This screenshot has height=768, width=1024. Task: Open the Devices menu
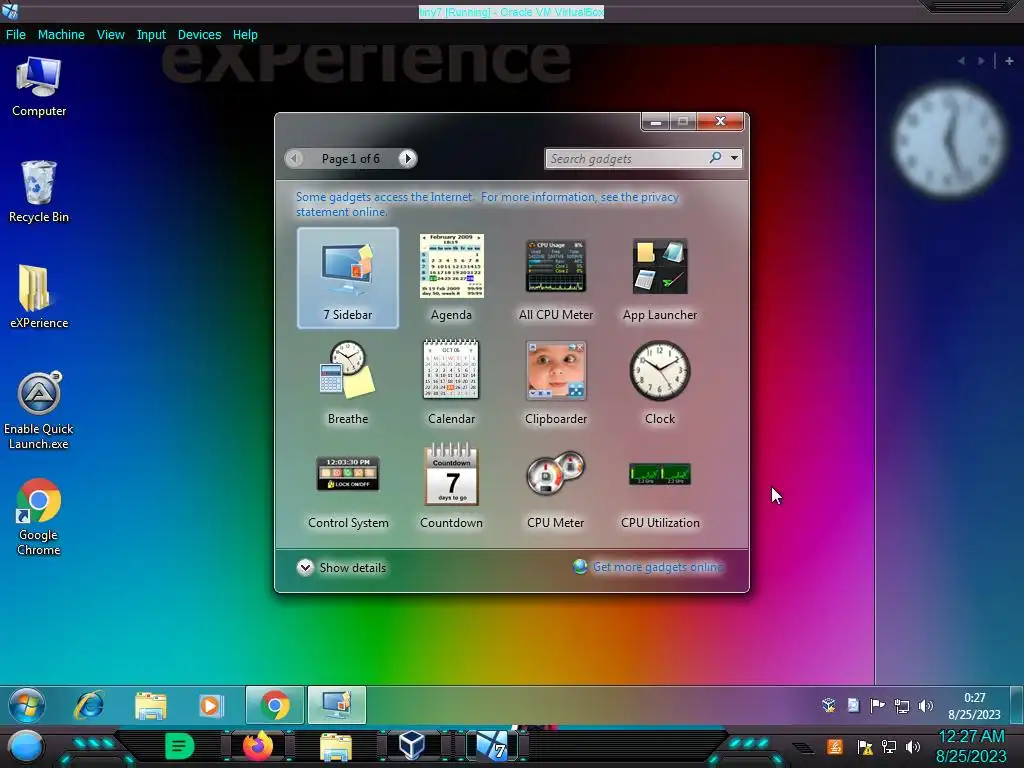tap(199, 35)
